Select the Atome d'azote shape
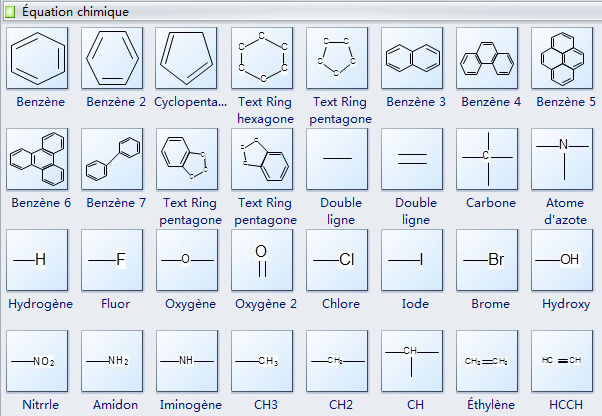 (562, 159)
